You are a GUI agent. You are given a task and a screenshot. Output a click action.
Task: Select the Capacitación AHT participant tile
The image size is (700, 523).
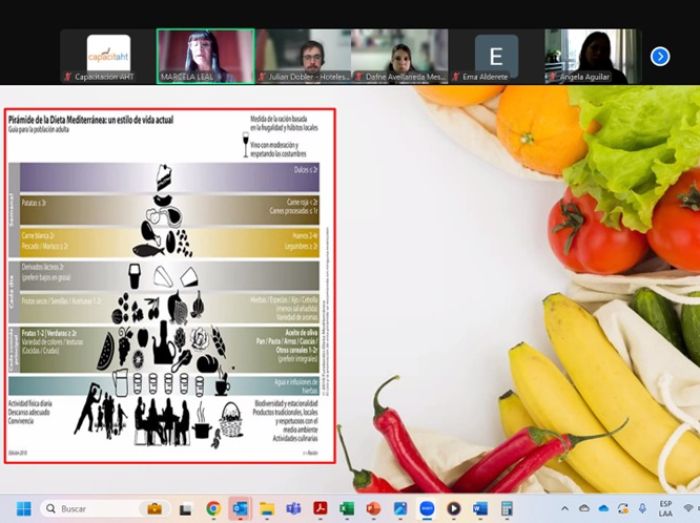[108, 56]
